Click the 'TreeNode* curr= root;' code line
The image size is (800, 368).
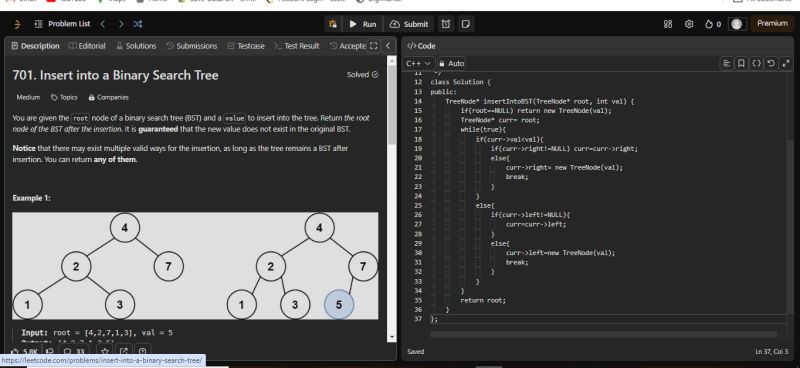[x=499, y=120]
